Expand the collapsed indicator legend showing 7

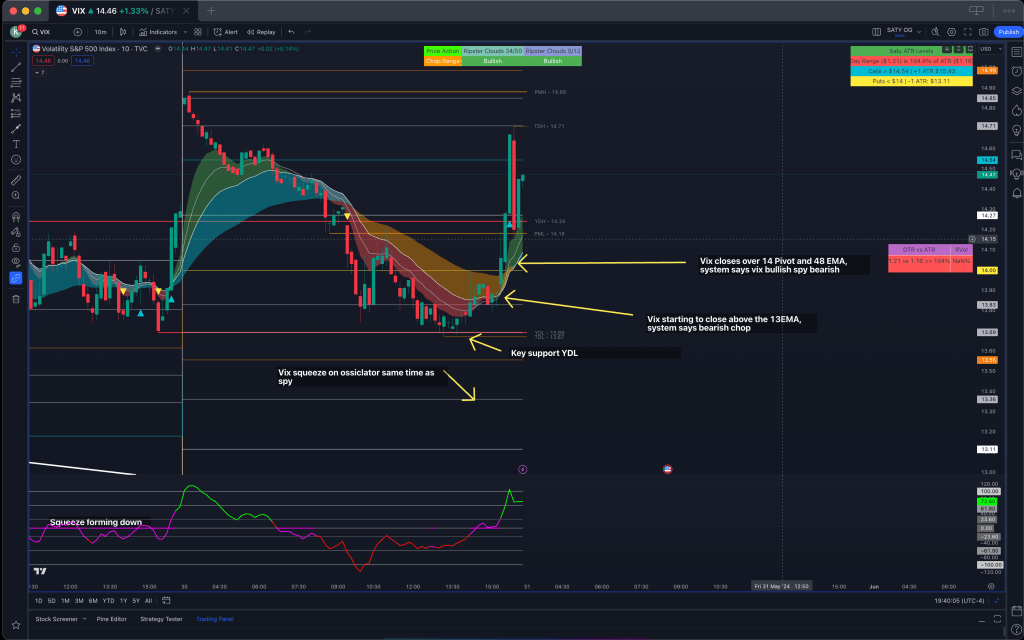pyautogui.click(x=38, y=73)
